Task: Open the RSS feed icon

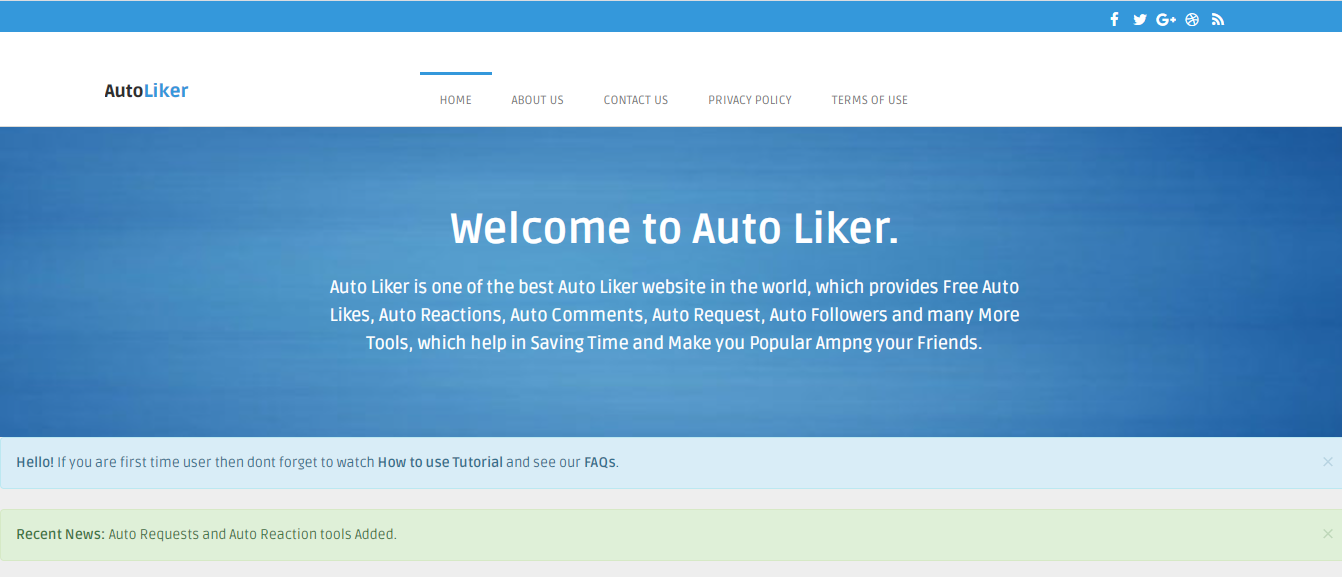Action: point(1218,19)
